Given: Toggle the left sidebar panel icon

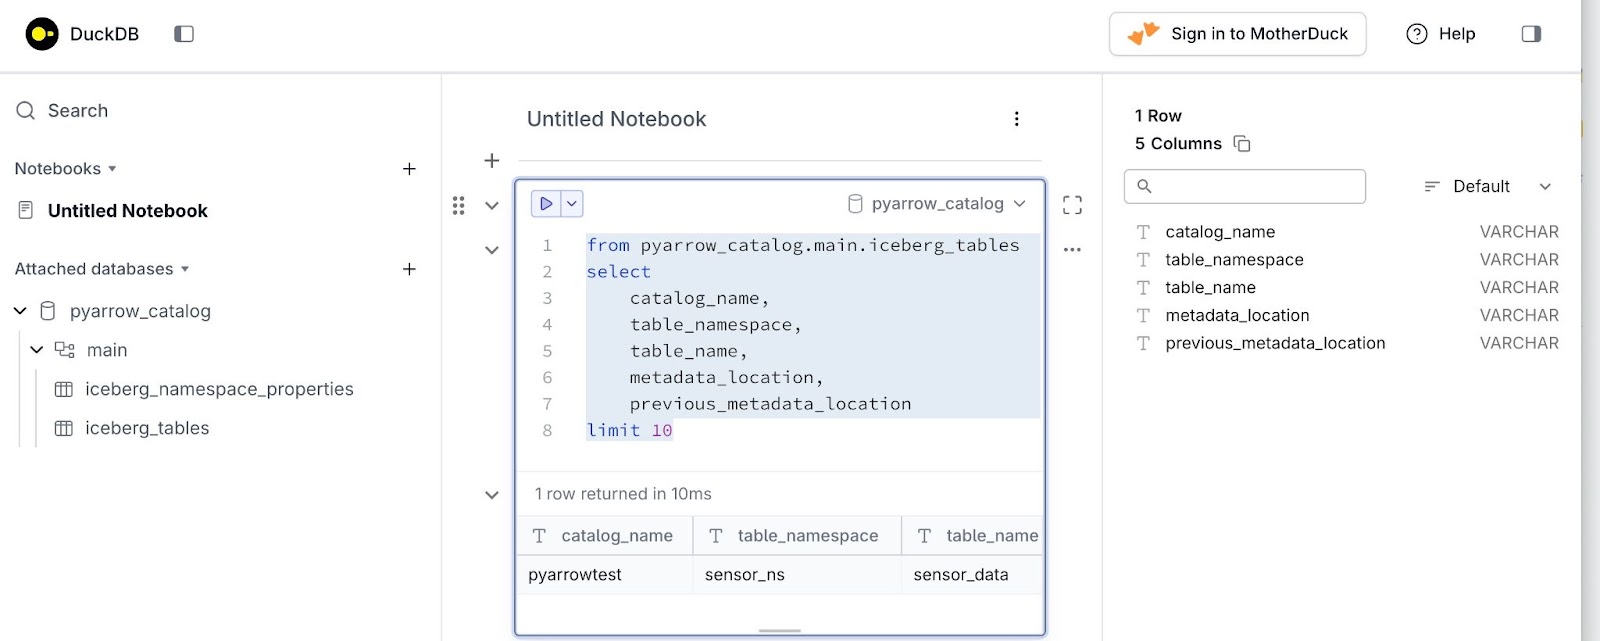Looking at the screenshot, I should [184, 34].
